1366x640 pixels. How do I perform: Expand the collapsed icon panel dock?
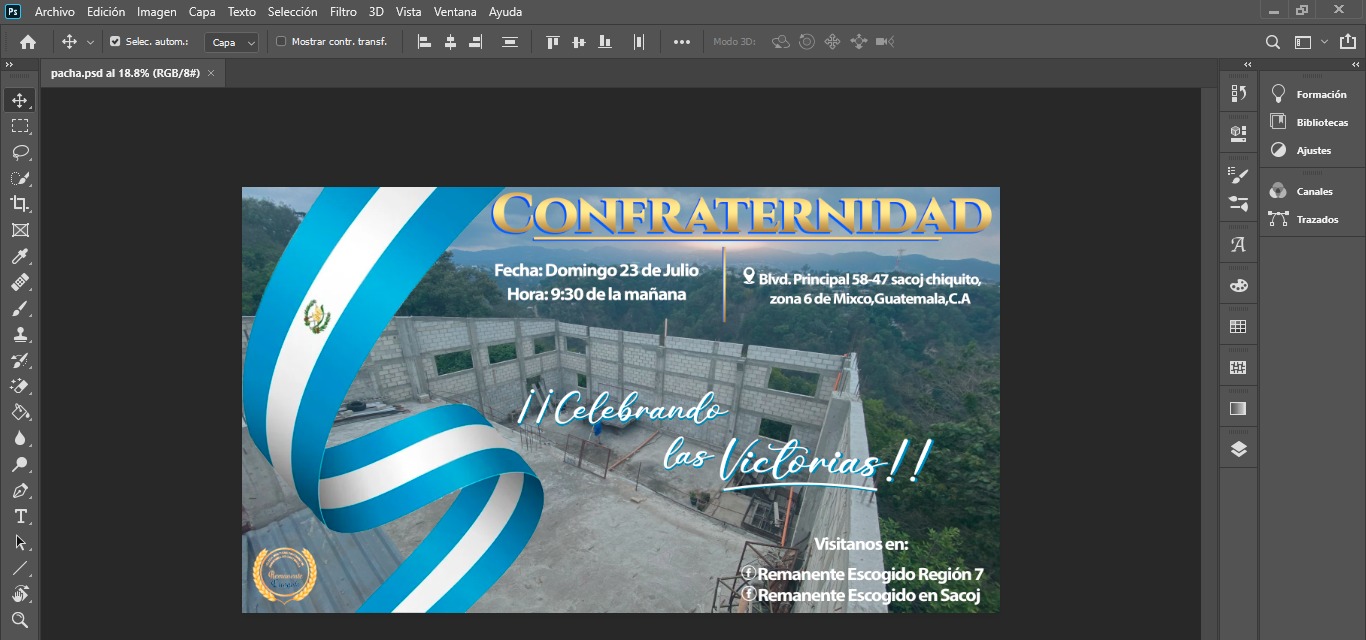(1247, 64)
